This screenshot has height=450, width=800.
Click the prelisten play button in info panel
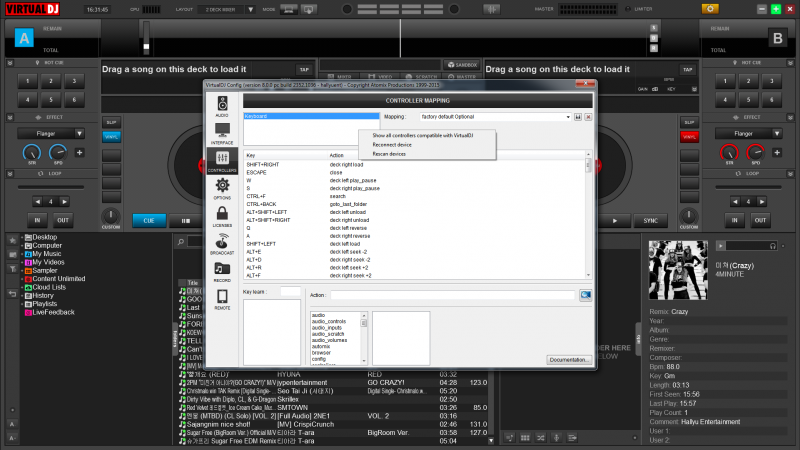click(720, 246)
